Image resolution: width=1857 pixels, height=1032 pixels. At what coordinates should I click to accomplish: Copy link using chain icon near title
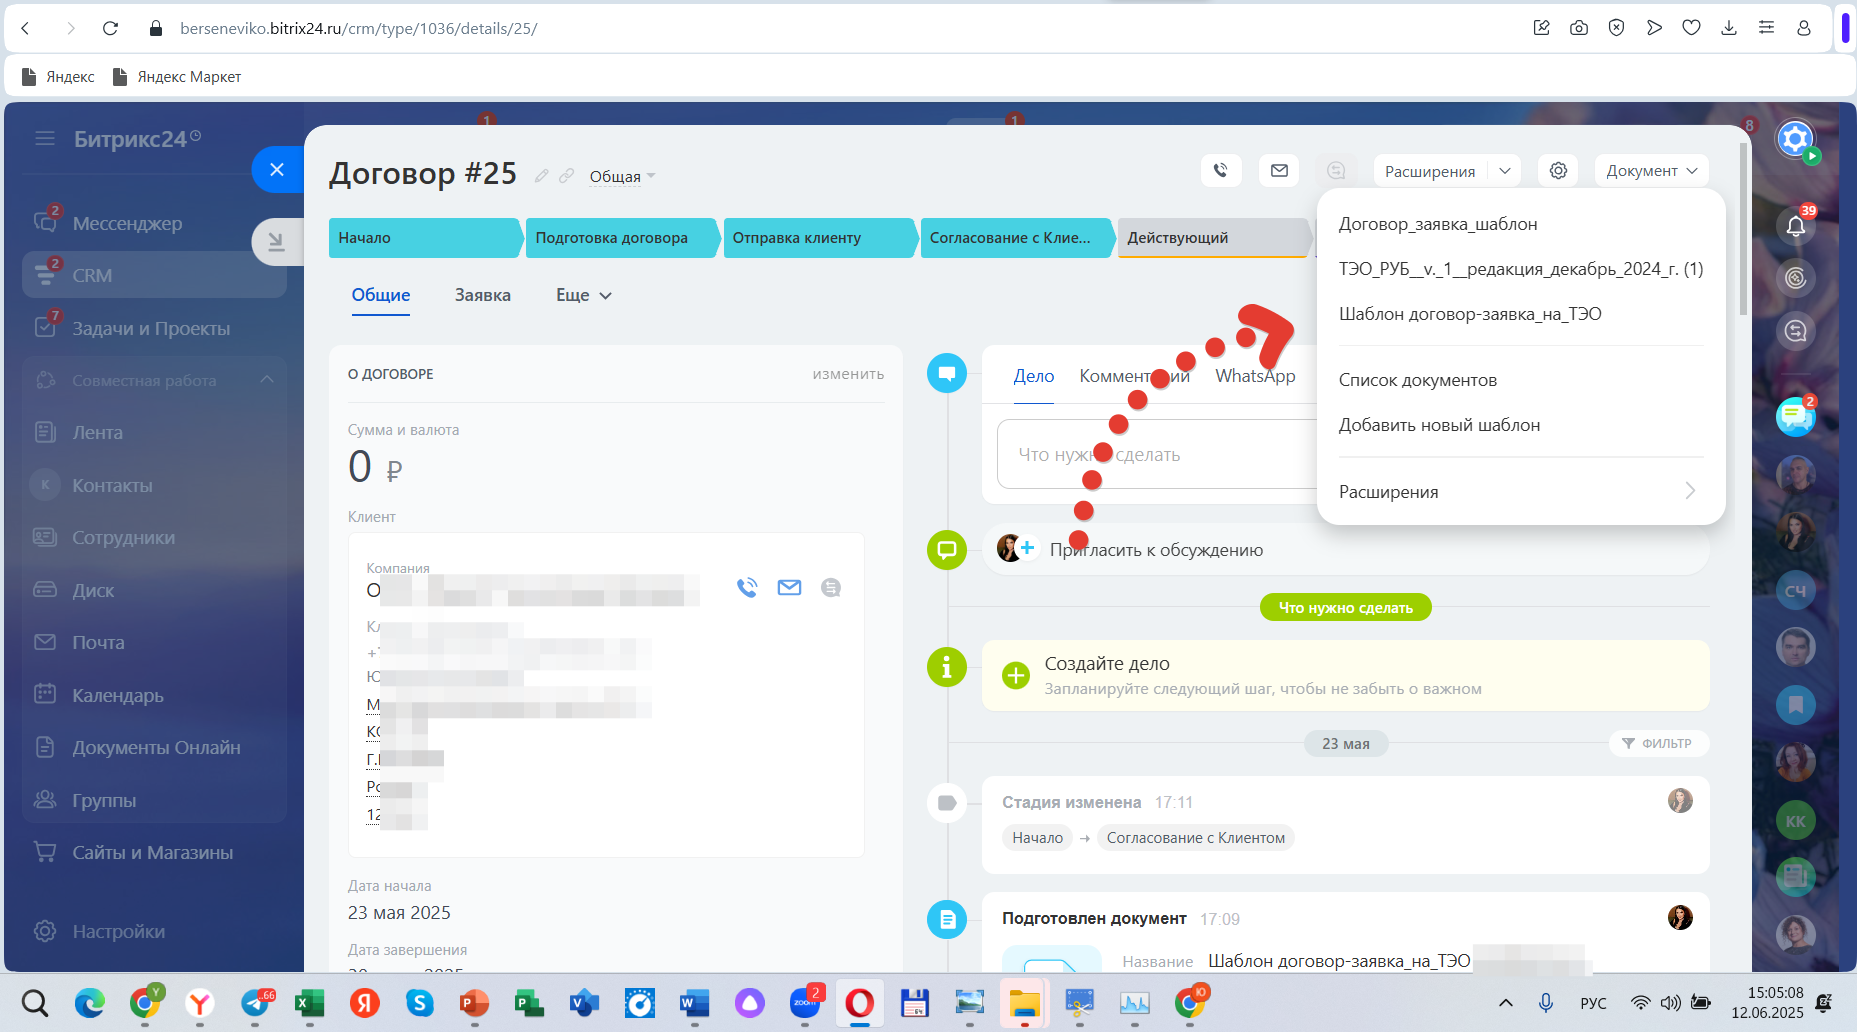pos(567,176)
